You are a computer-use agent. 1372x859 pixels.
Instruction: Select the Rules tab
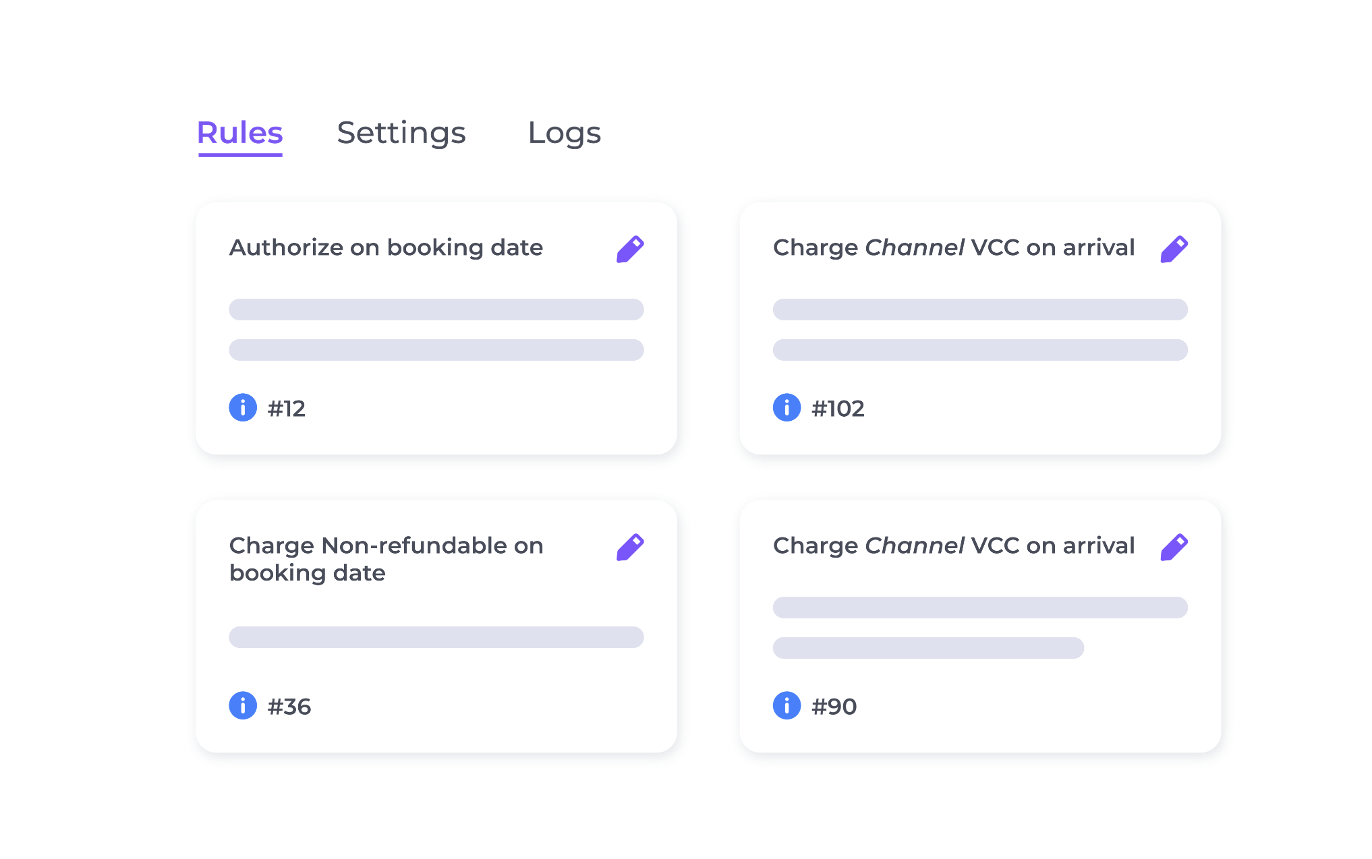[240, 133]
